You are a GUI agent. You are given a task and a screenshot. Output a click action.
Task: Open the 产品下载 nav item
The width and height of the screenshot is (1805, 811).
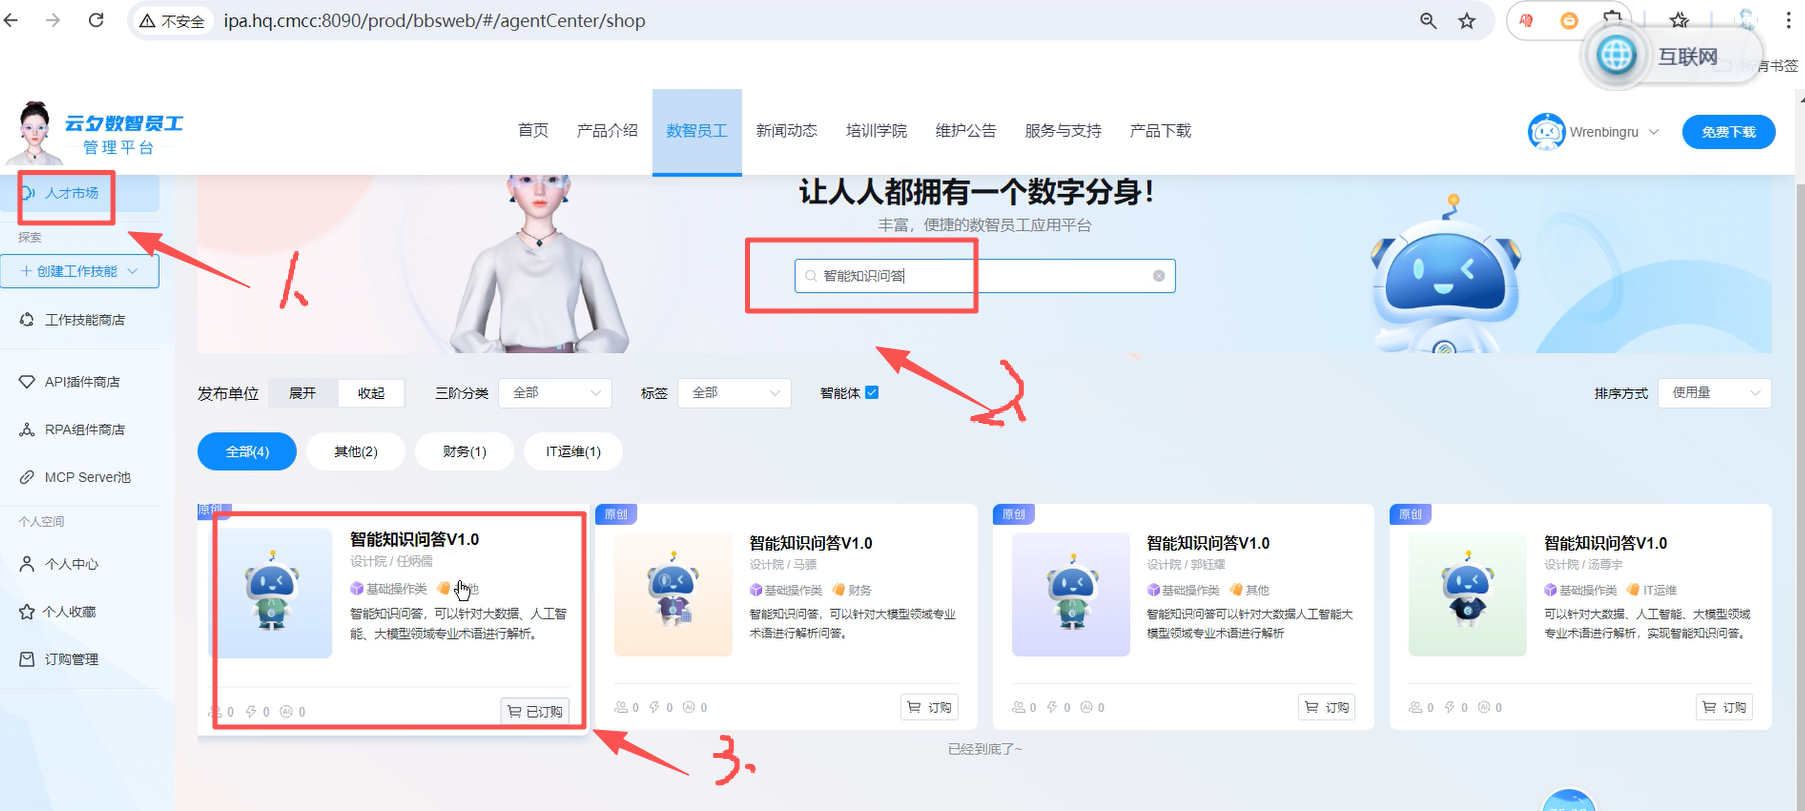point(1160,131)
